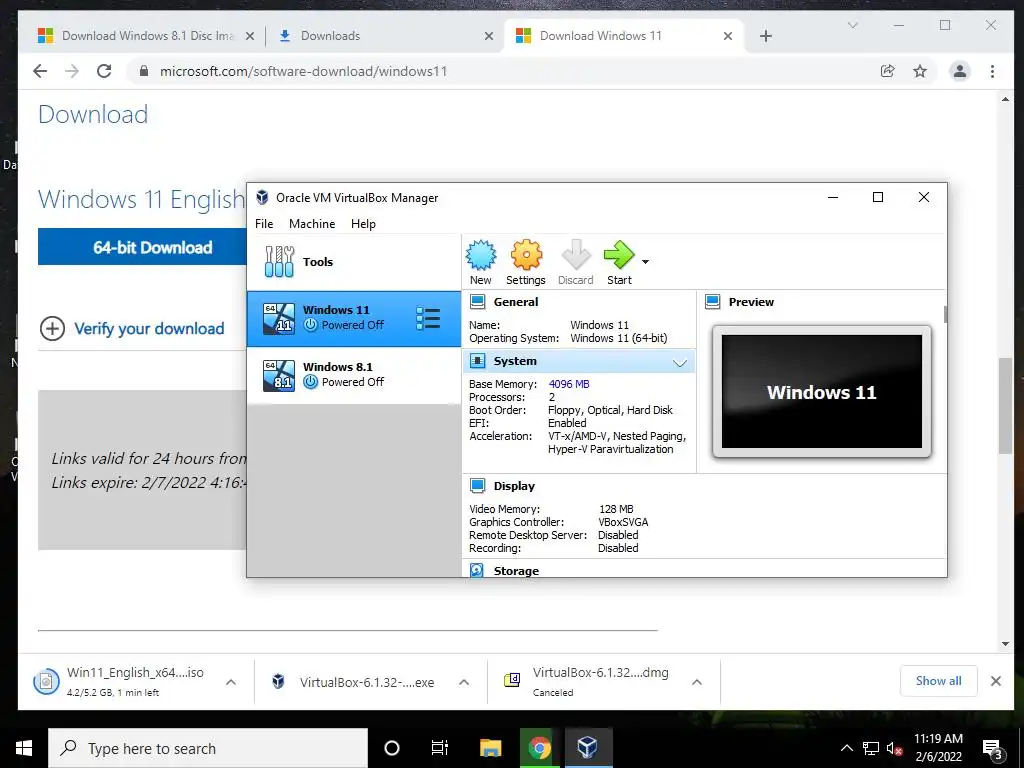Click the muted volume tray icon

coord(895,748)
